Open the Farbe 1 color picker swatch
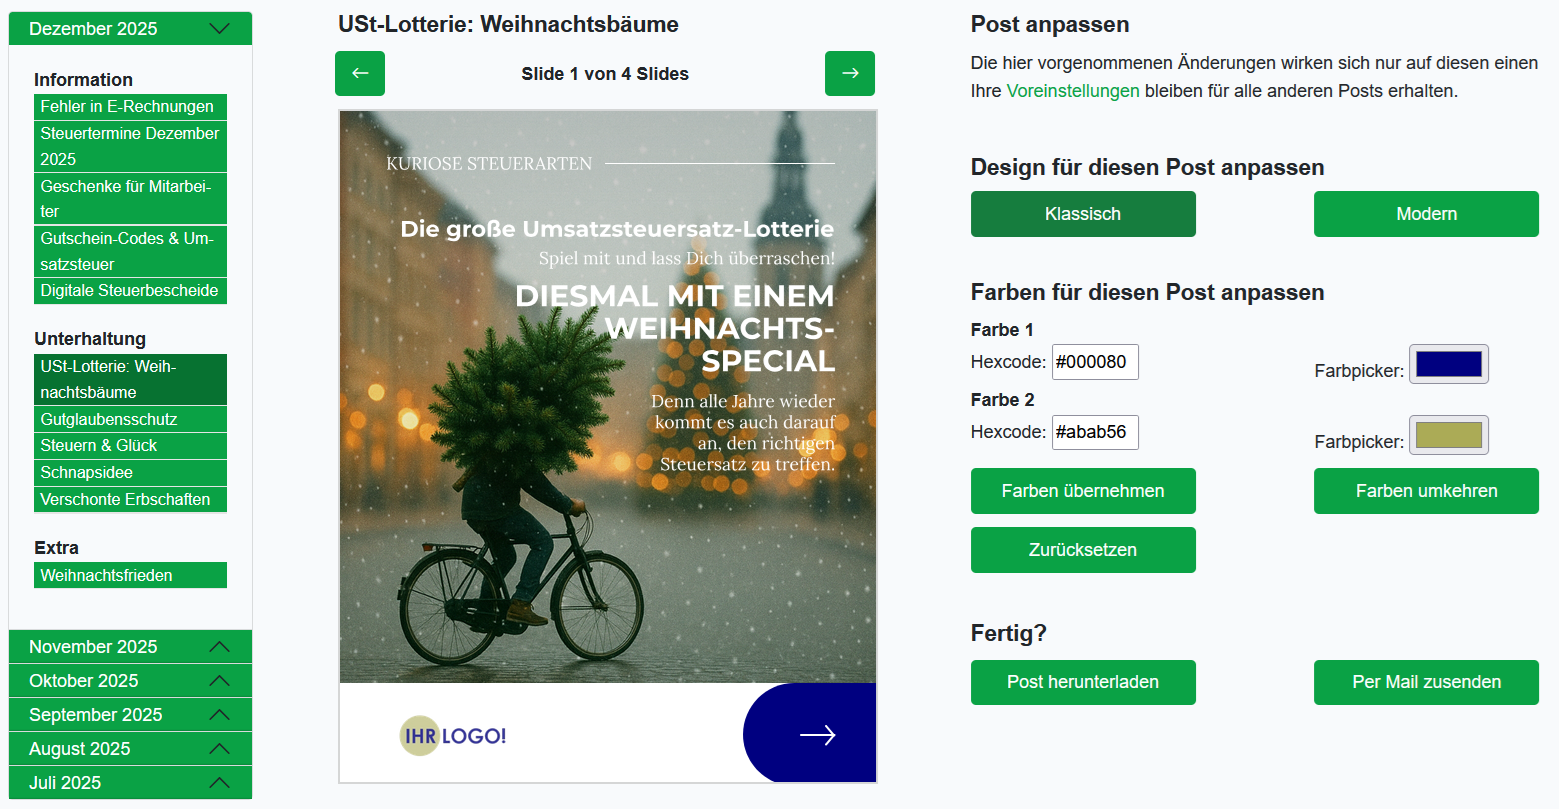 tap(1448, 364)
